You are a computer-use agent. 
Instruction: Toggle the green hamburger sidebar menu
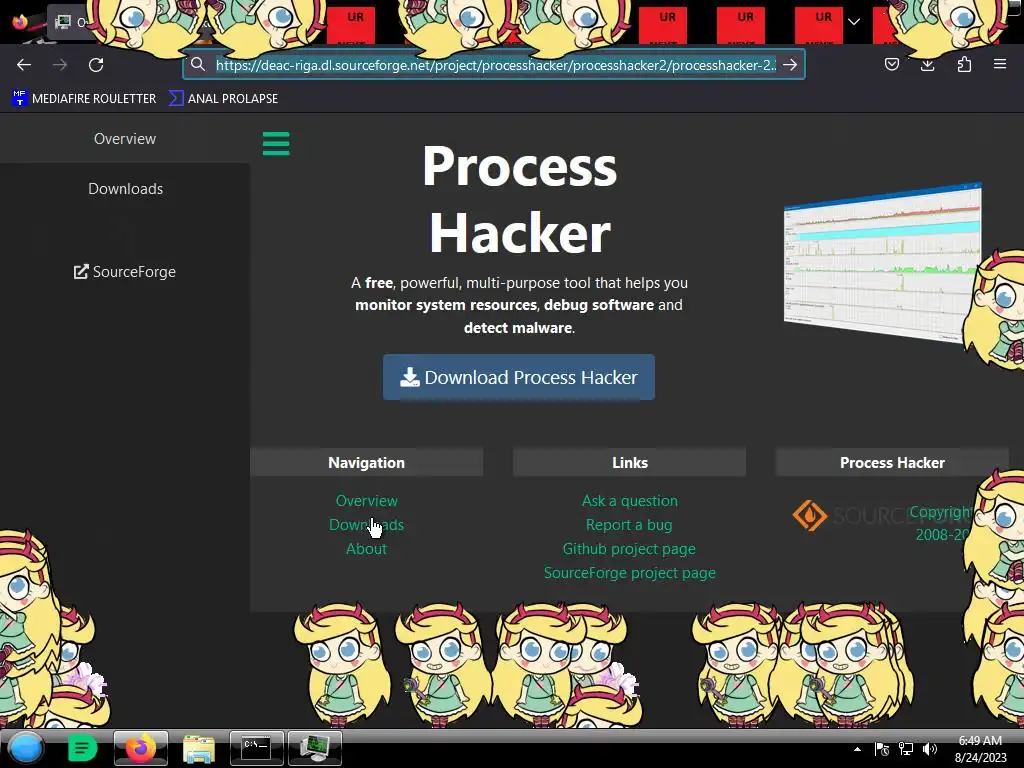click(276, 144)
